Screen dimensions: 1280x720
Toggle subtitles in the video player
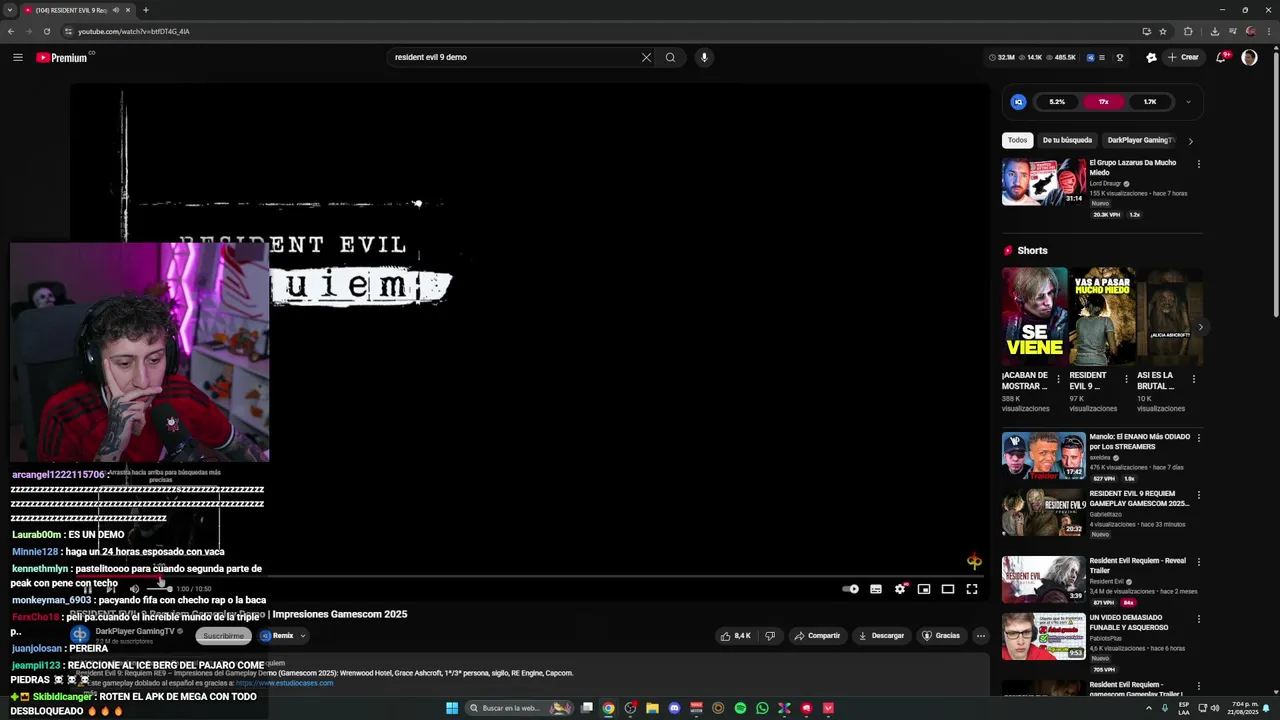coord(876,589)
